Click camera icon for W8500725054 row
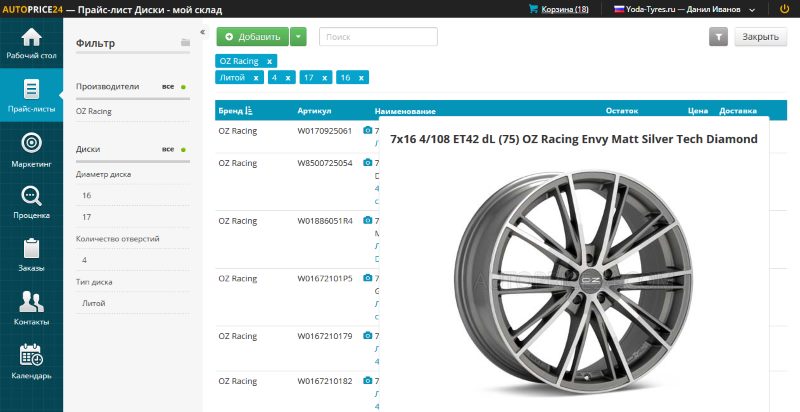 [367, 163]
